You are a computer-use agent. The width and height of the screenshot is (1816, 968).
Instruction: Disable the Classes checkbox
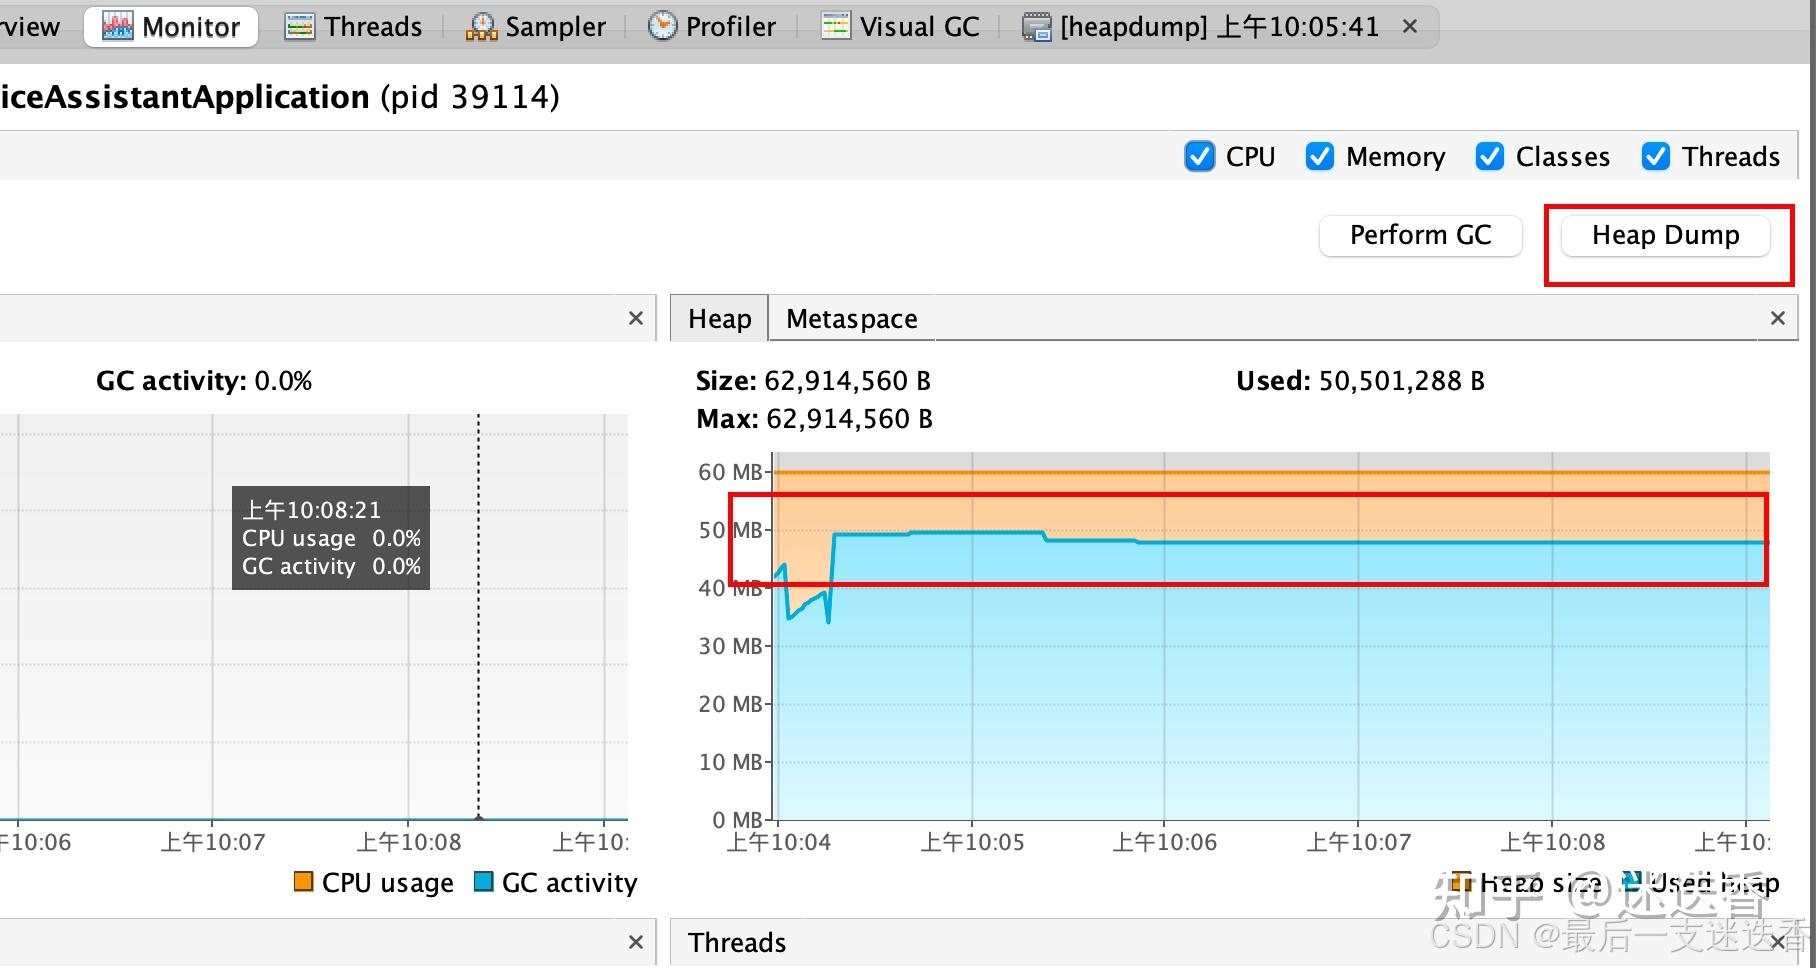point(1490,156)
